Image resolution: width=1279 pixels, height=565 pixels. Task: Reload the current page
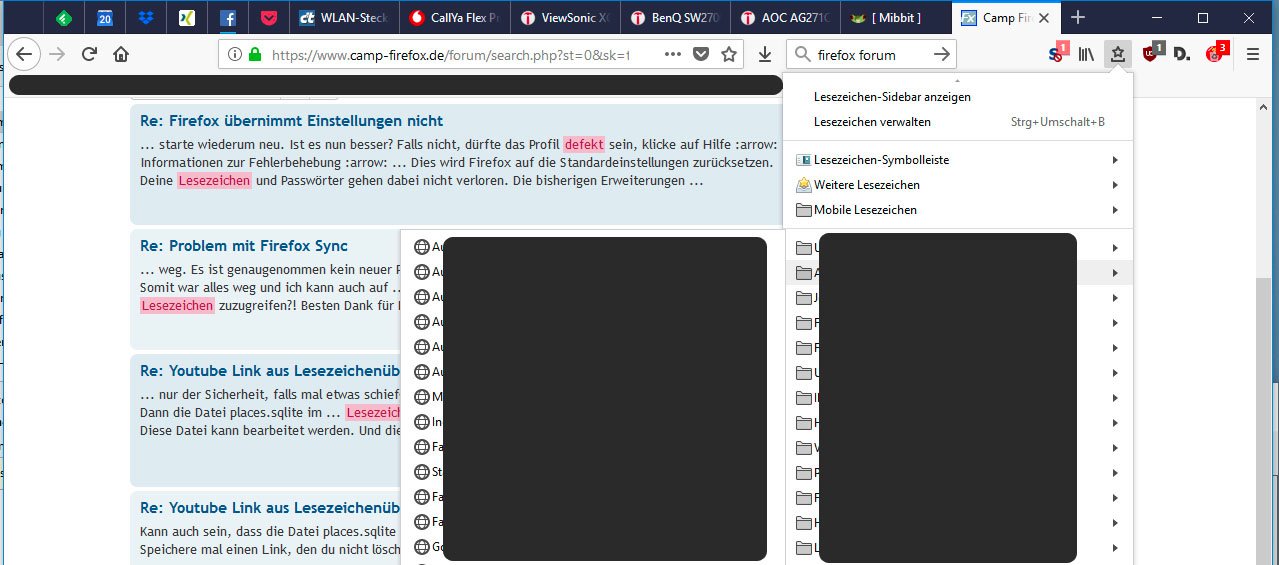(89, 55)
